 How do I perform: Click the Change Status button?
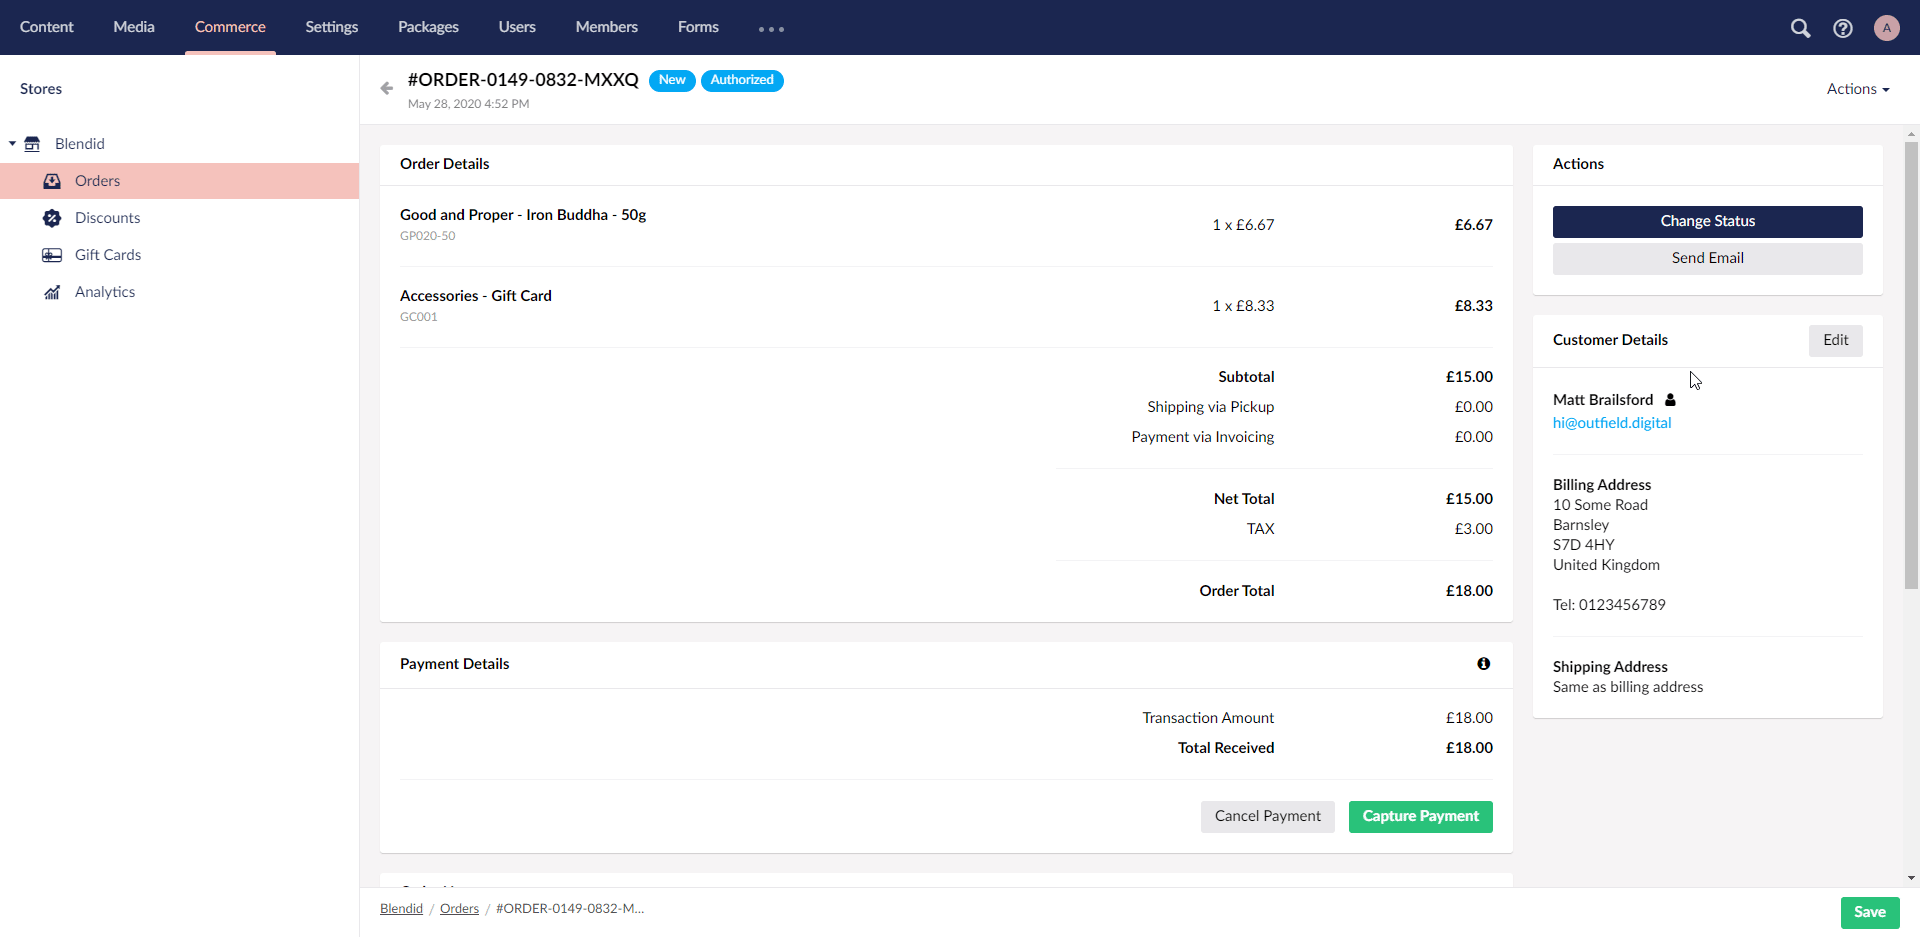[x=1707, y=221]
